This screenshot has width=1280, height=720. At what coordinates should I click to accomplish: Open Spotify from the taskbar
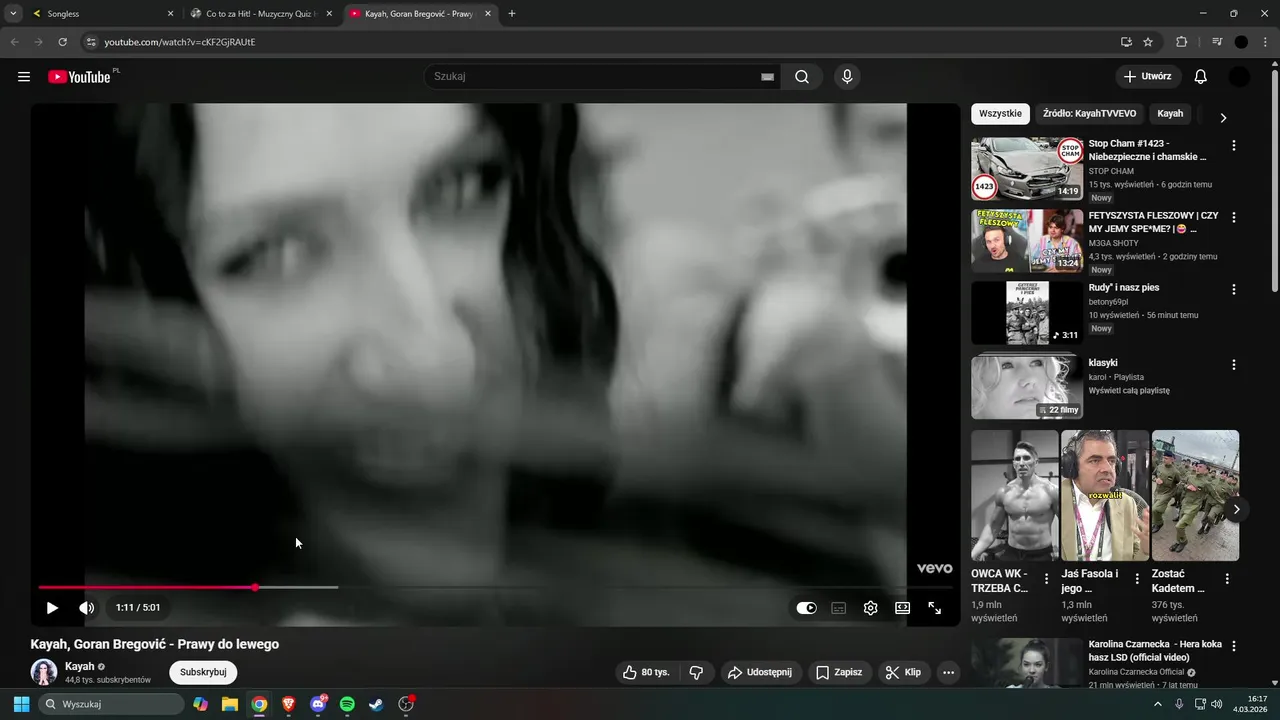click(x=347, y=704)
